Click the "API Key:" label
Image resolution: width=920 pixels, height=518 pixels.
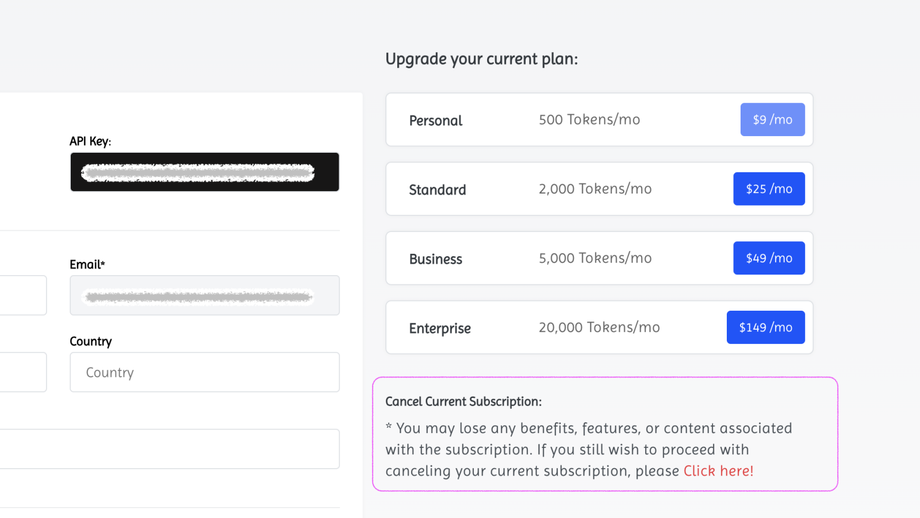coord(90,141)
